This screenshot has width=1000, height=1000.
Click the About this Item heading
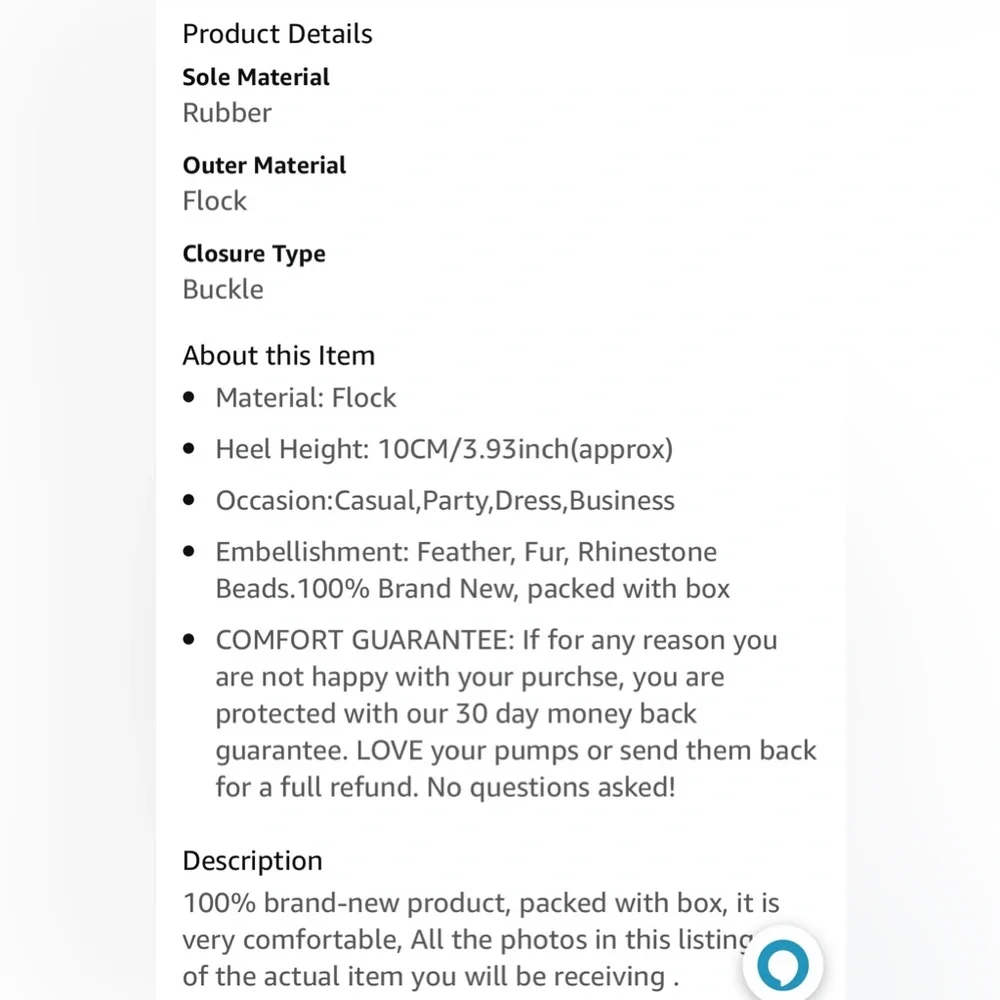278,356
